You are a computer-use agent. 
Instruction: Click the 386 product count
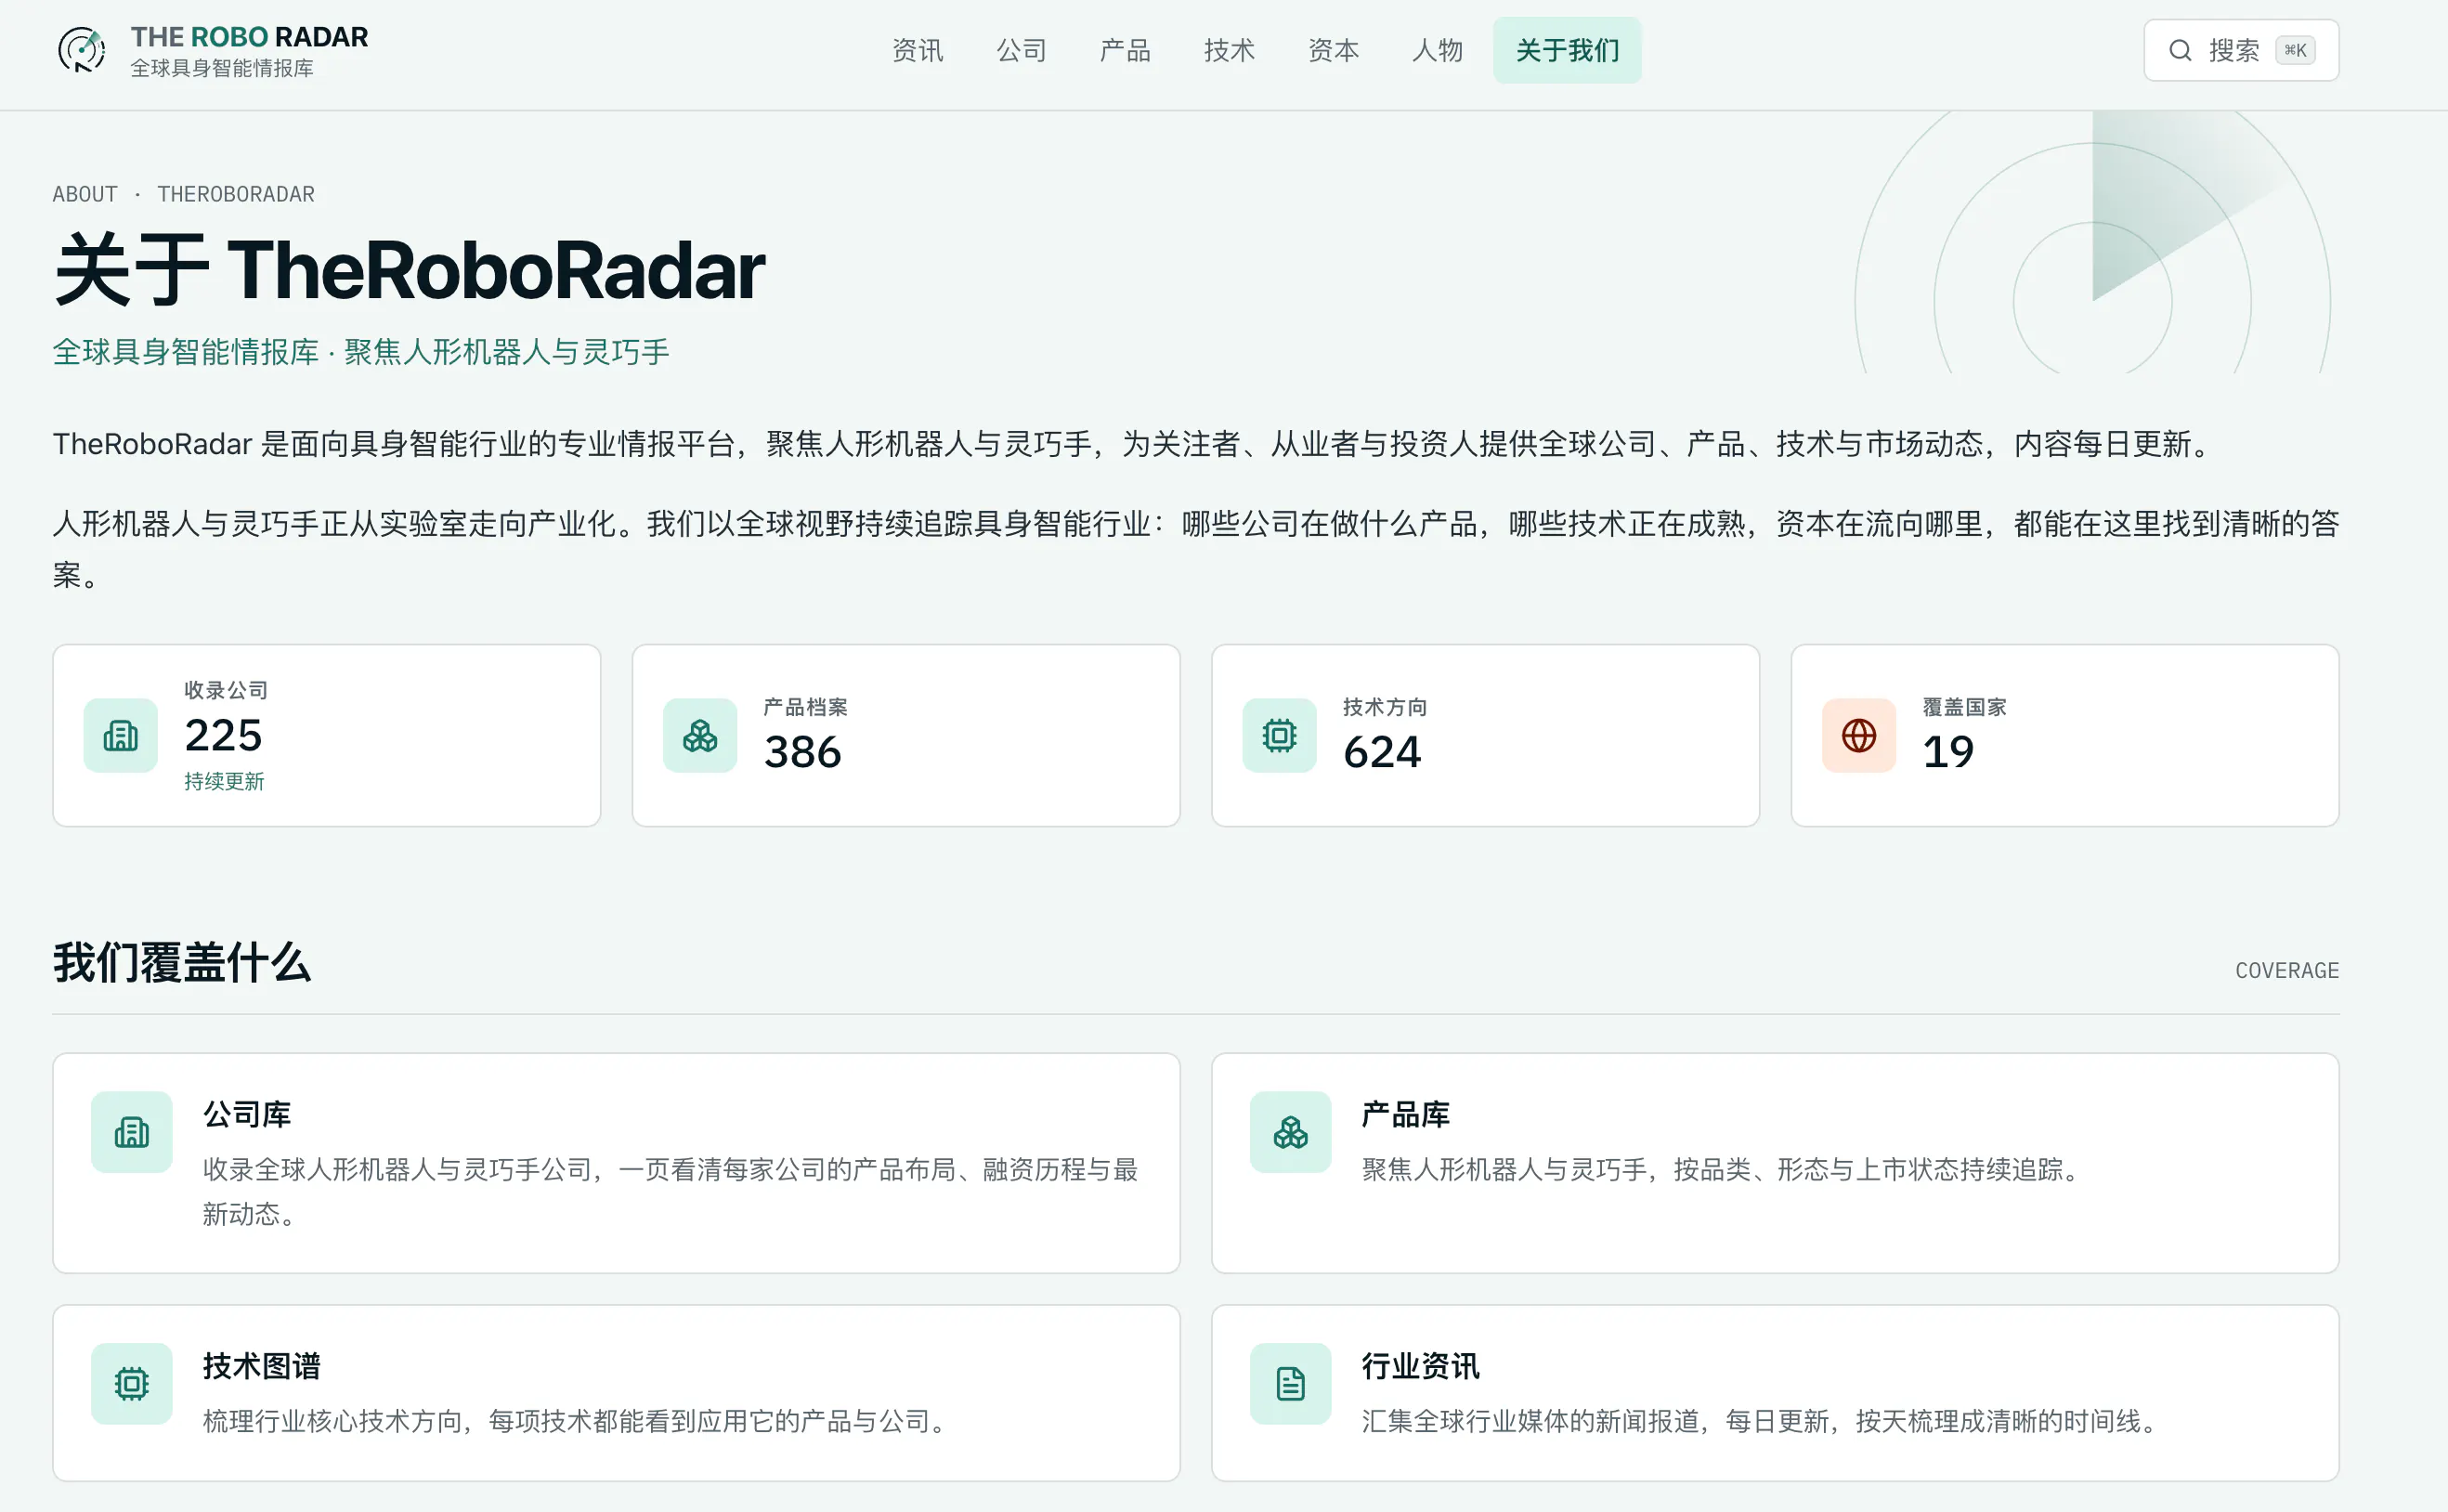803,752
